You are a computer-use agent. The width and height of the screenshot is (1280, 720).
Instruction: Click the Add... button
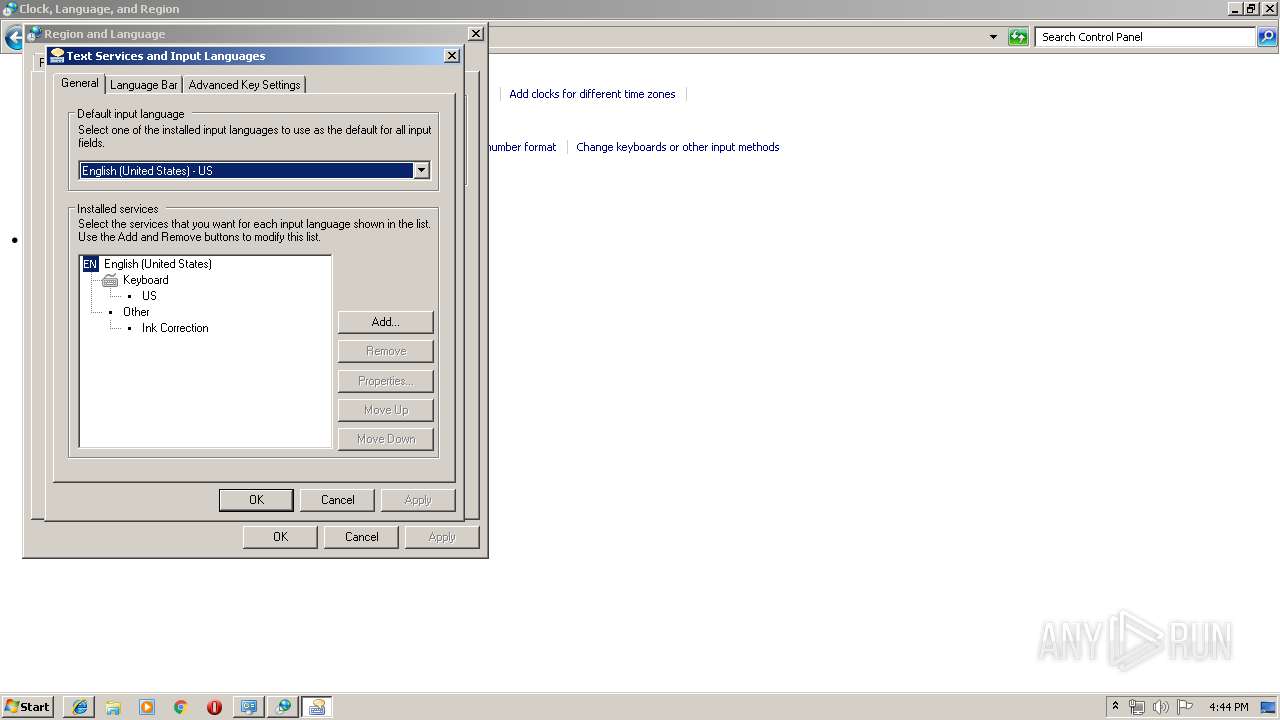386,322
